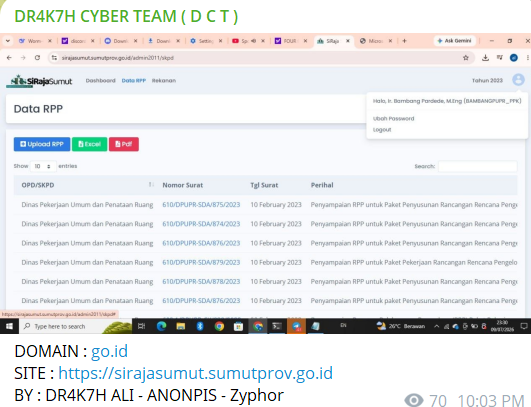Click the Upload RPP button
This screenshot has height=407, width=531.
click(x=42, y=144)
